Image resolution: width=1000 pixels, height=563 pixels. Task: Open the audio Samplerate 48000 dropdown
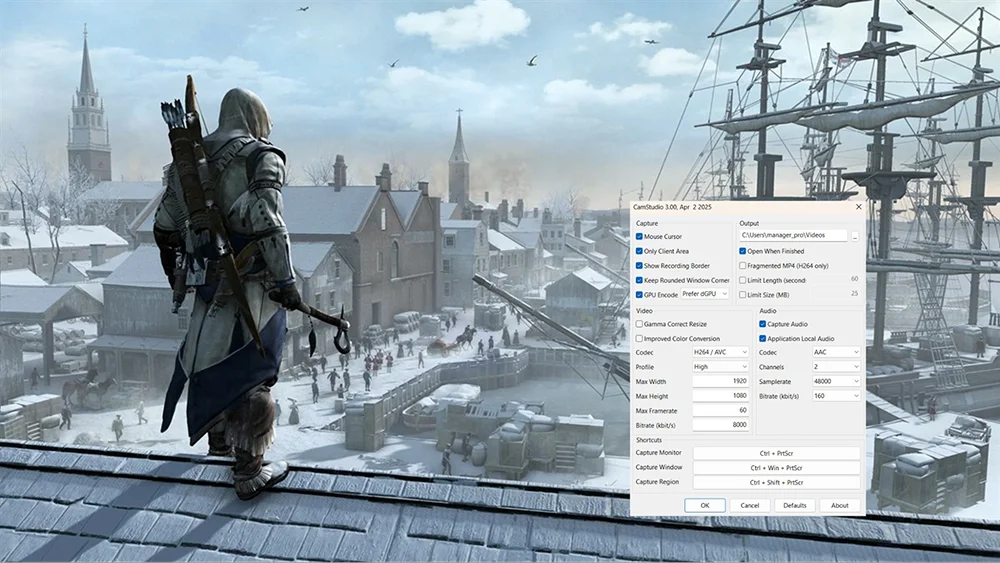tap(836, 381)
